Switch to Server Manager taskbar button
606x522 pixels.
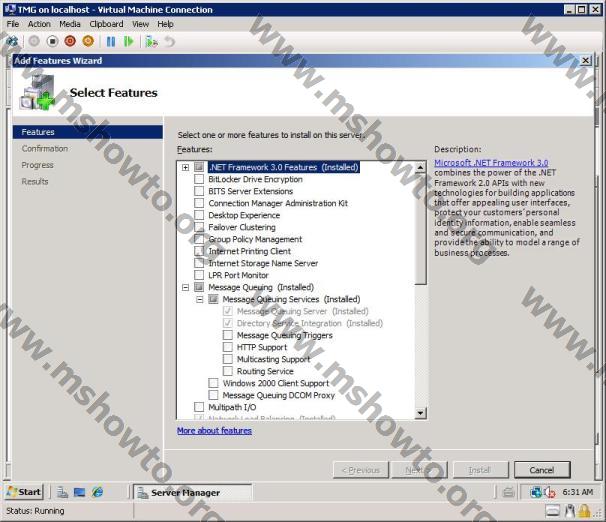click(x=192, y=492)
